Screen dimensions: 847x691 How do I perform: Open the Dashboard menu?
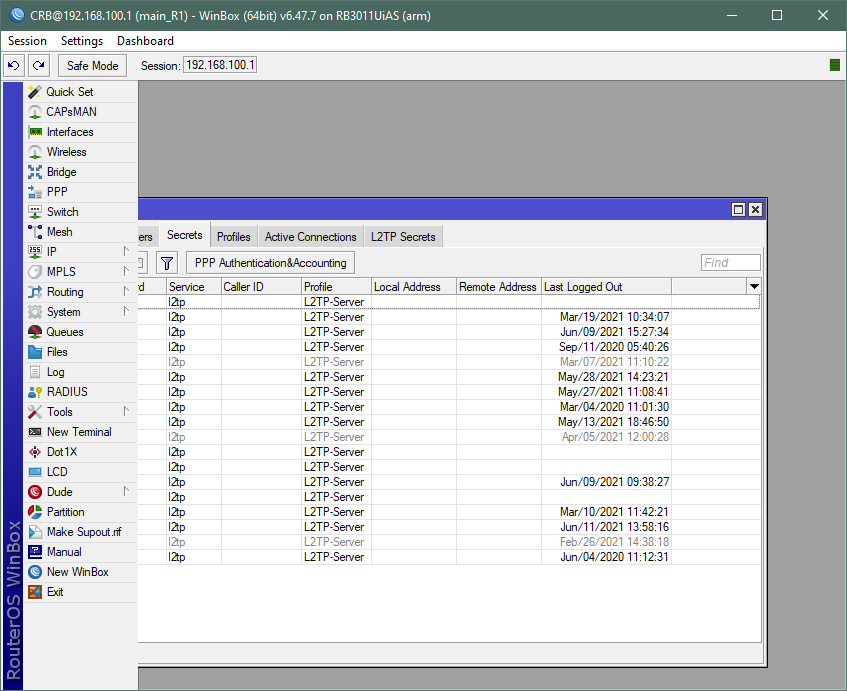(x=145, y=41)
